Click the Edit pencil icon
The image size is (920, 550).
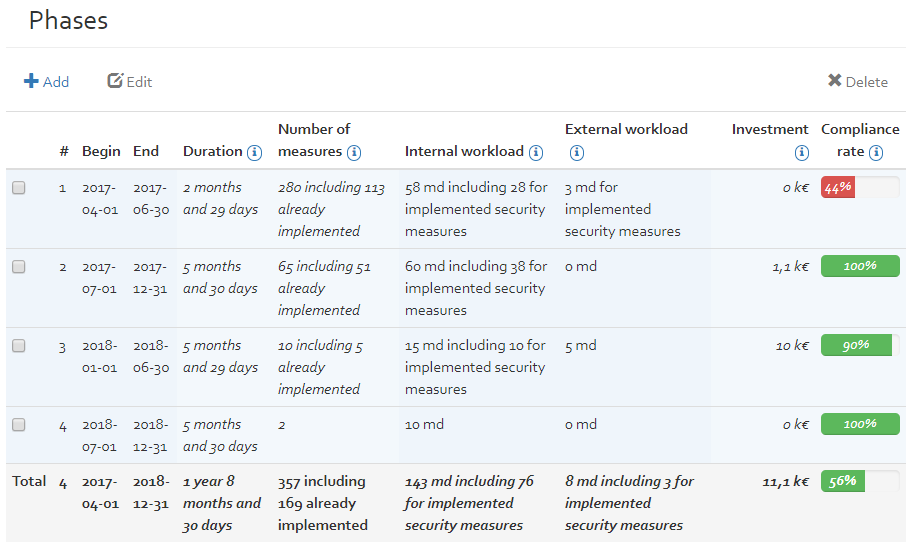[115, 80]
